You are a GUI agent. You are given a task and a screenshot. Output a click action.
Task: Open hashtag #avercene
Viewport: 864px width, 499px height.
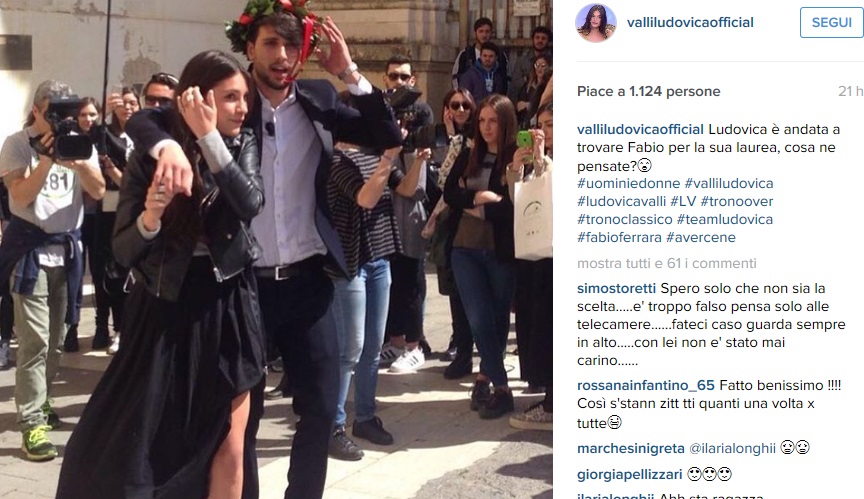700,238
